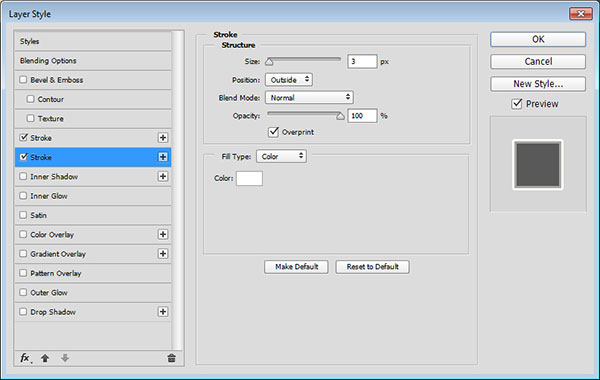Viewport: 600px width, 380px height.
Task: Click the stroke Size slider handle
Action: click(x=269, y=62)
